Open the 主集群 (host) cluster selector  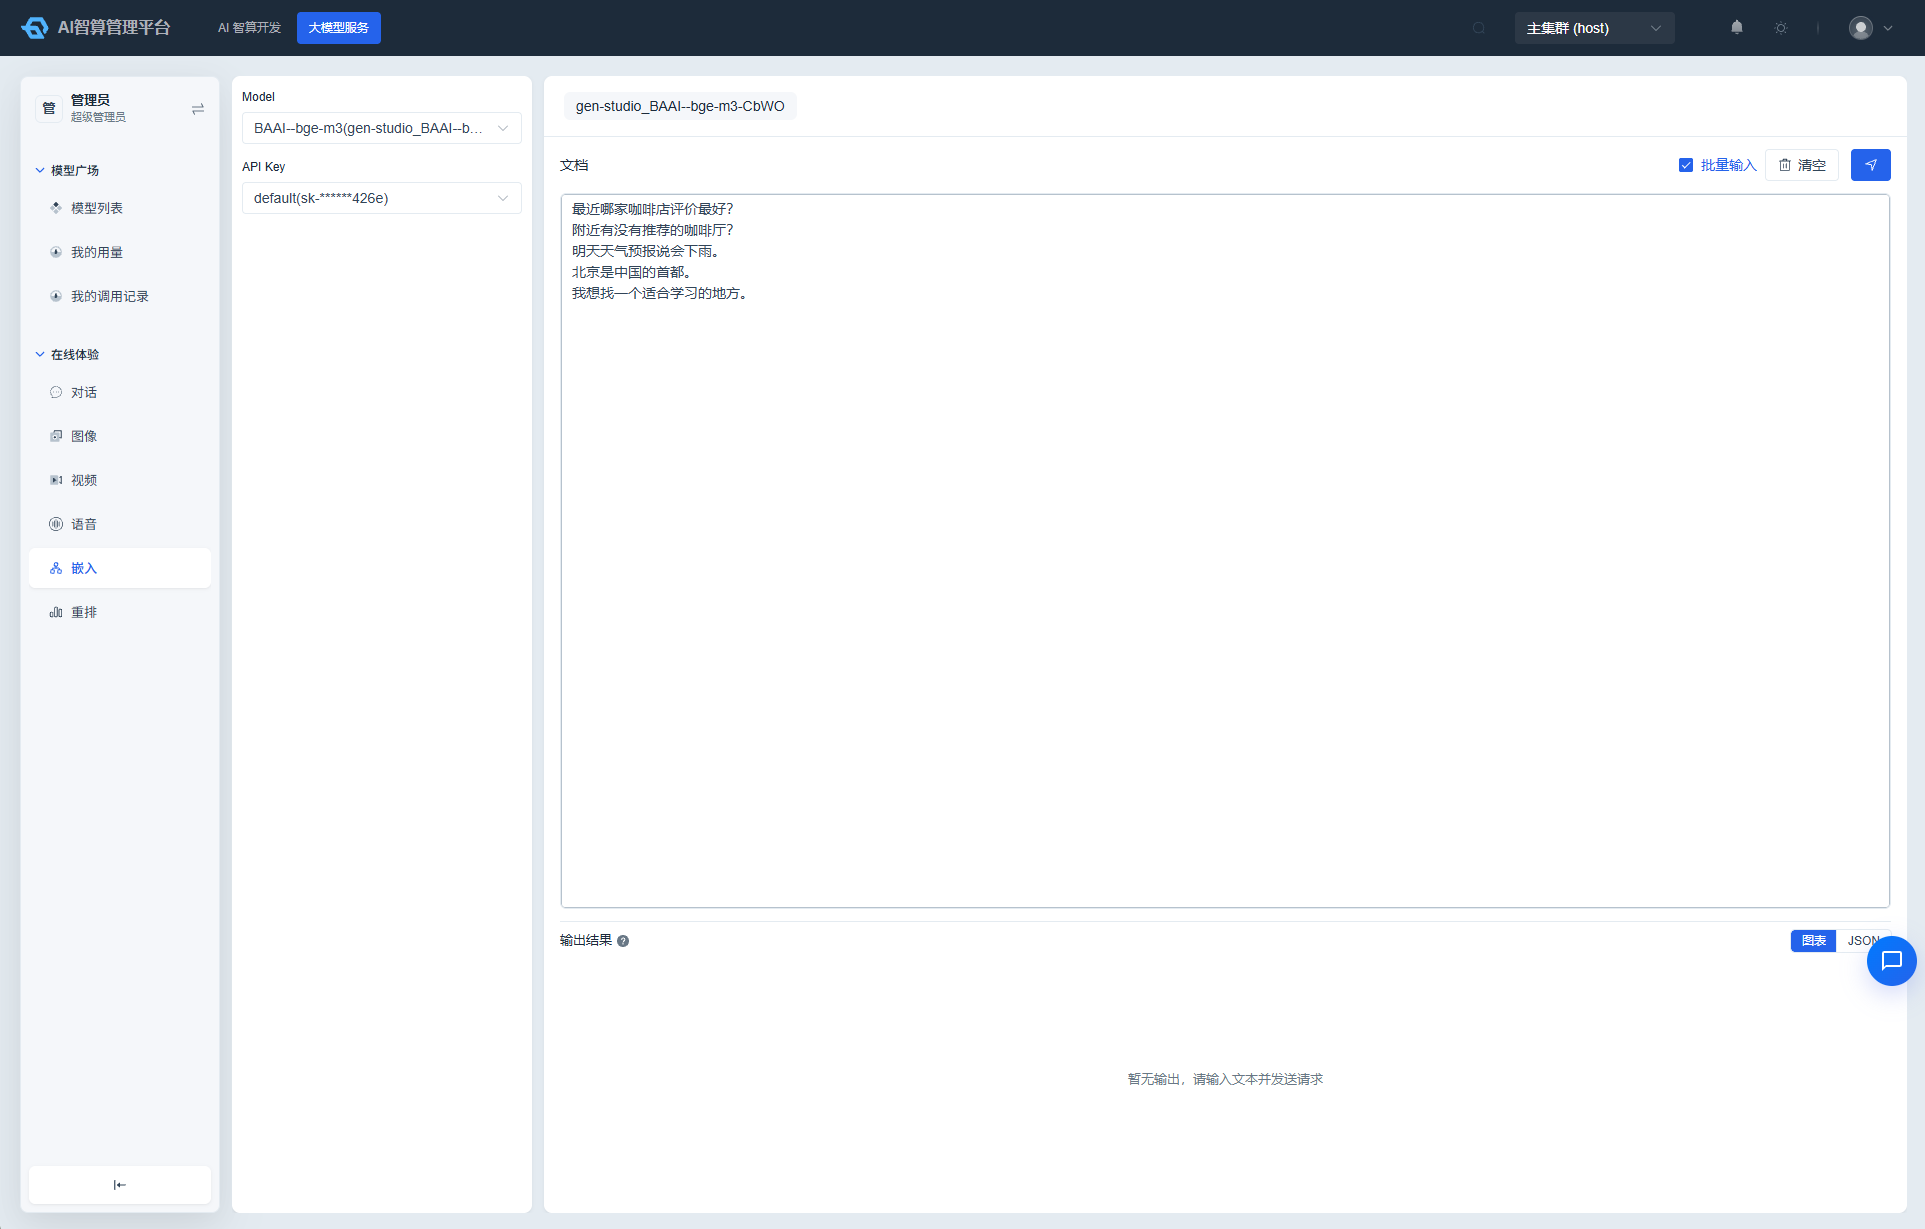1594,28
